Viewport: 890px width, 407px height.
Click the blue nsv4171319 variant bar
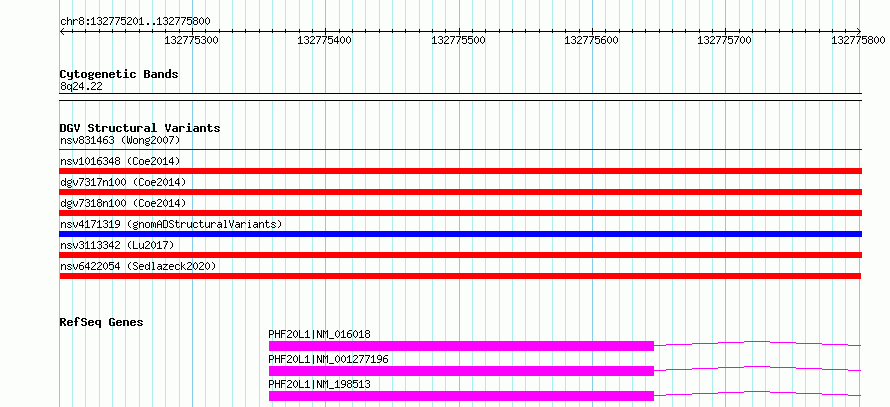pos(460,234)
